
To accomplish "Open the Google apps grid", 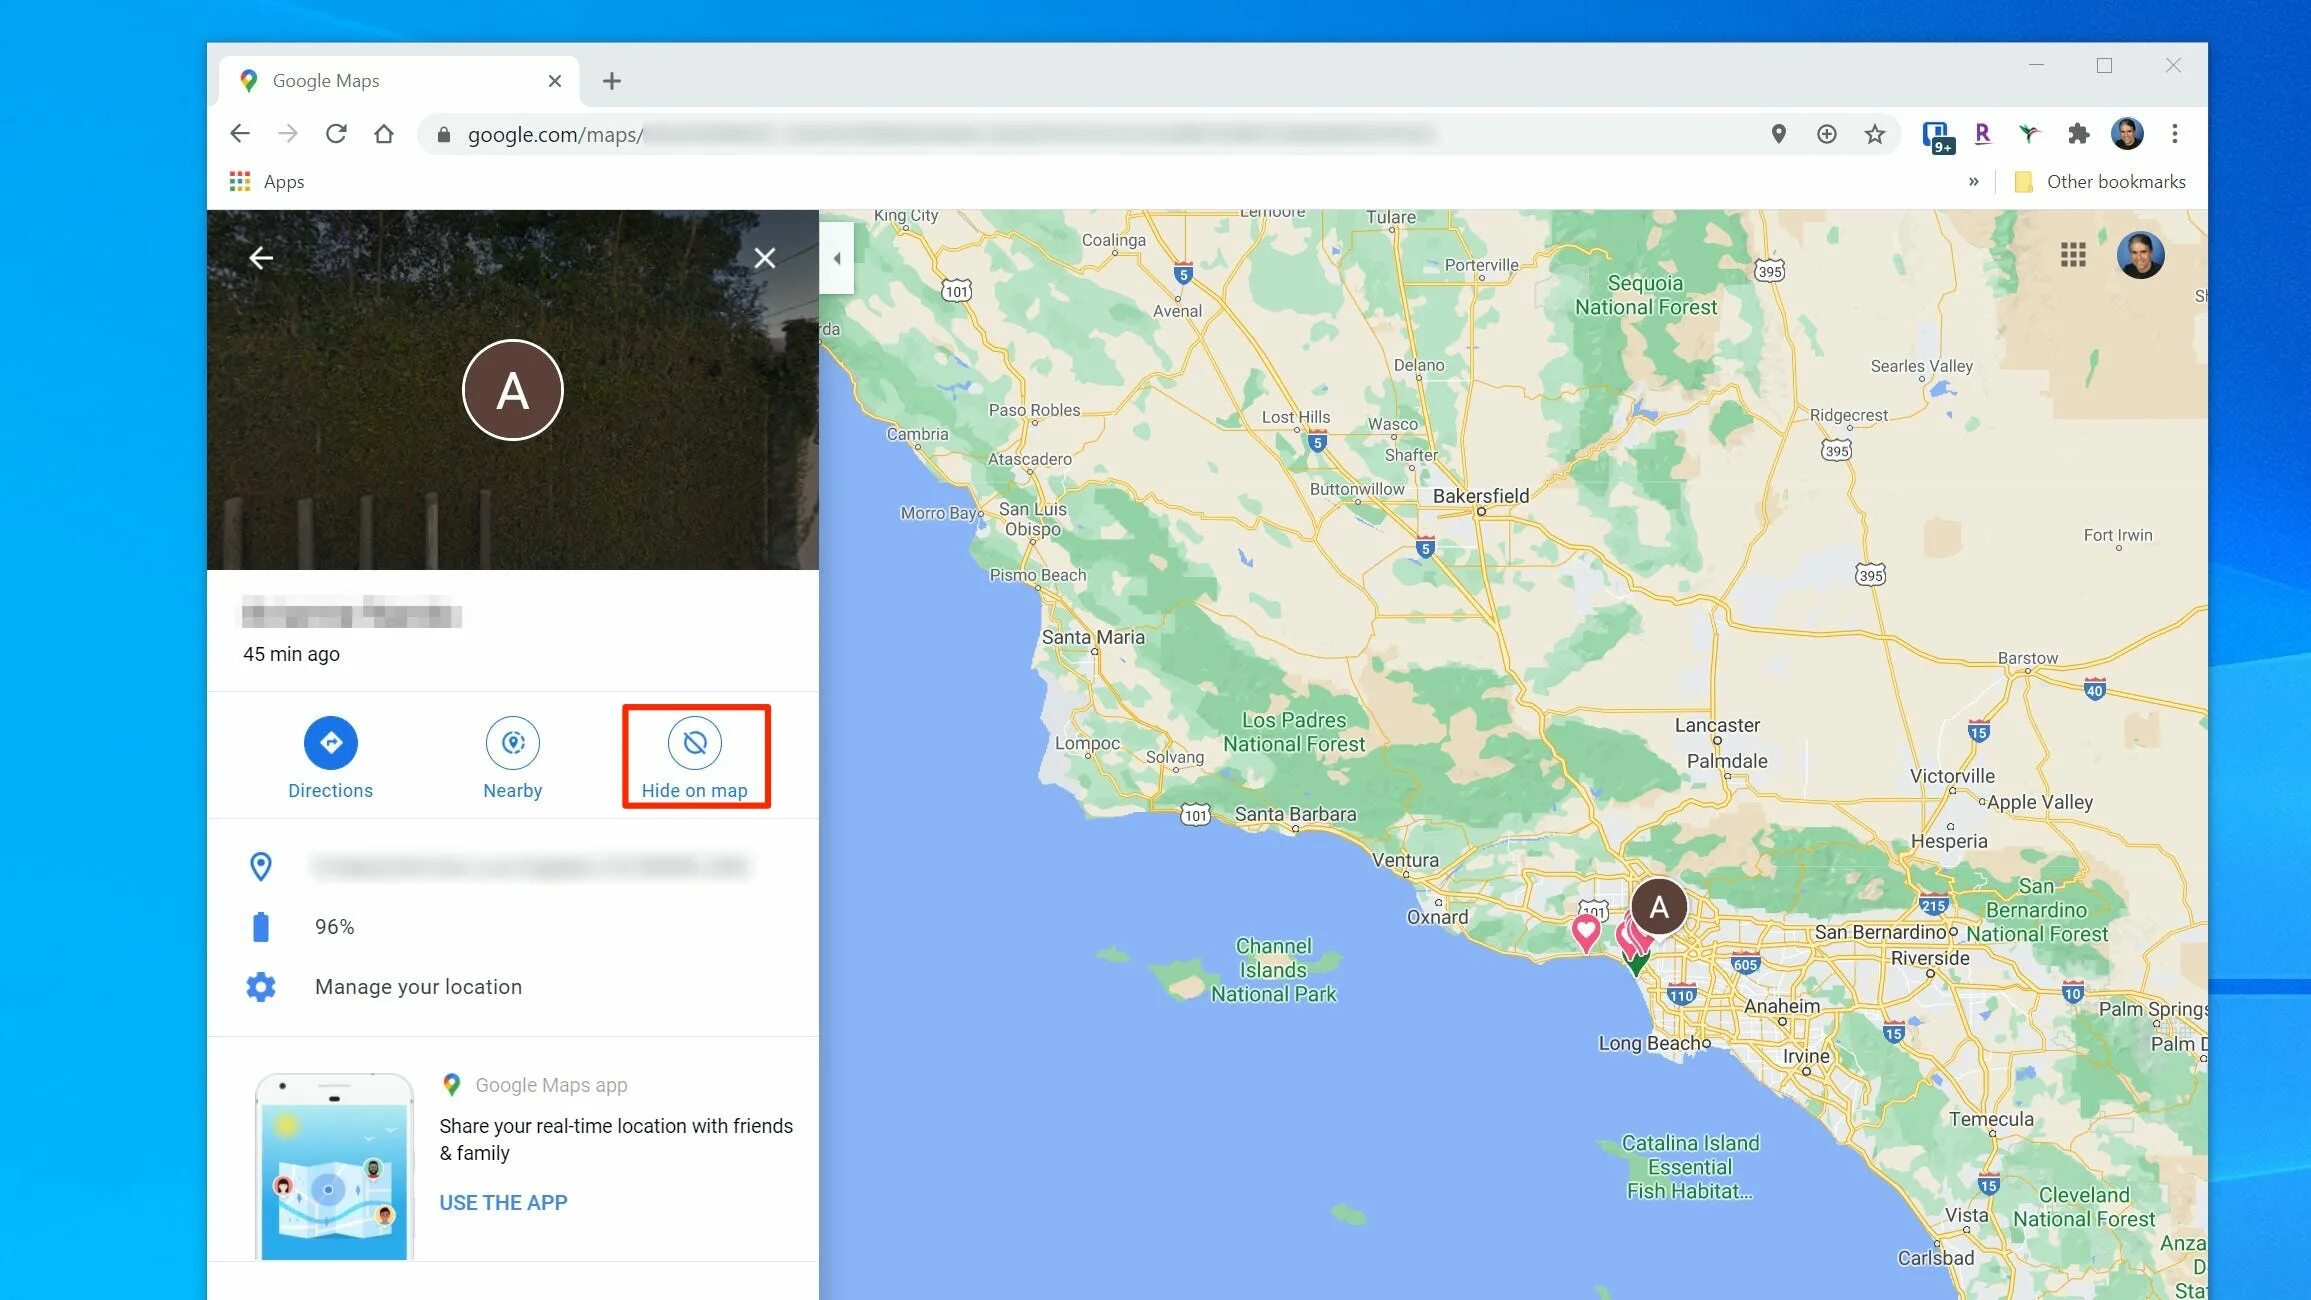I will [x=2073, y=254].
